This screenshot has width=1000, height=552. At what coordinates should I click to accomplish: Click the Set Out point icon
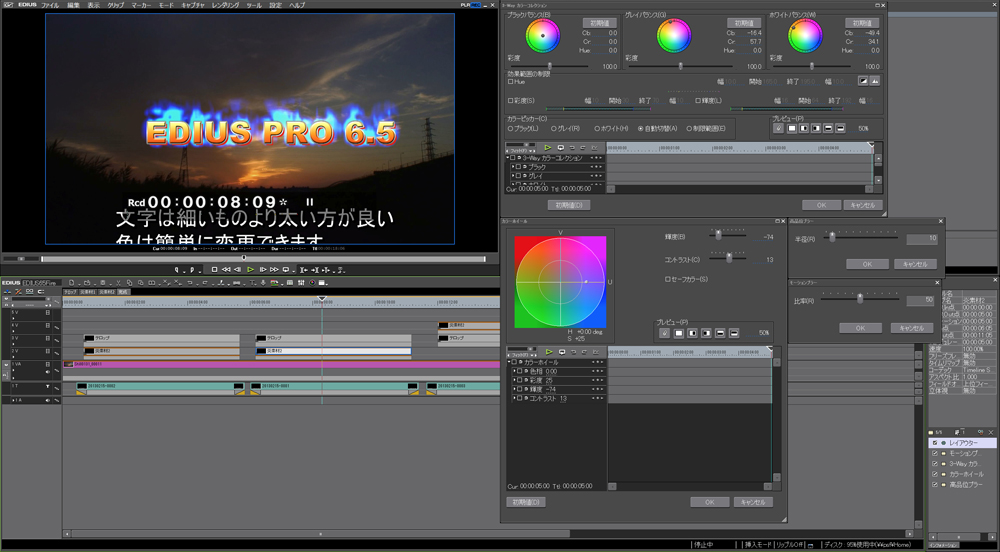(x=192, y=270)
